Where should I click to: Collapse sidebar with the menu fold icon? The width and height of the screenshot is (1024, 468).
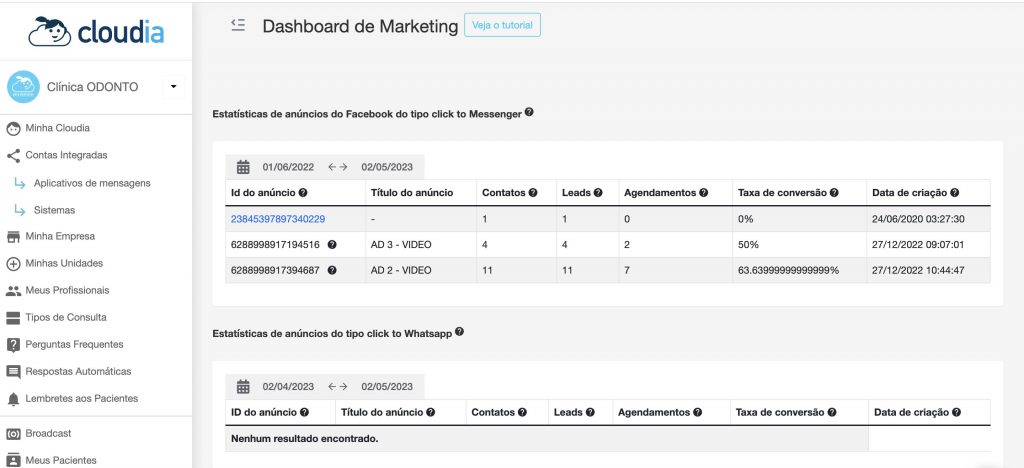click(238, 25)
